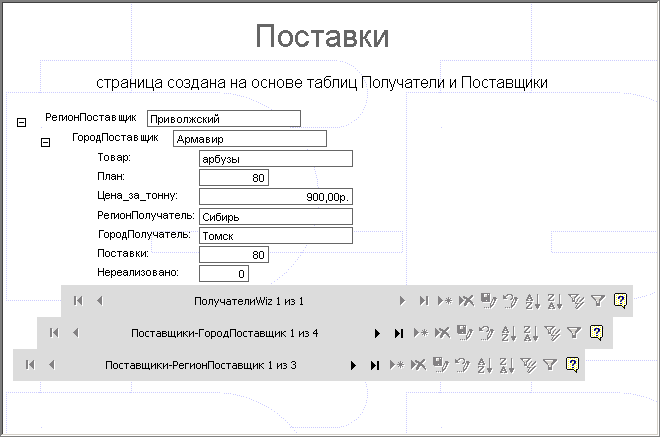Go to next record in Поставщики-РегионПоставщик navigator
The height and width of the screenshot is (437, 660).
(354, 365)
